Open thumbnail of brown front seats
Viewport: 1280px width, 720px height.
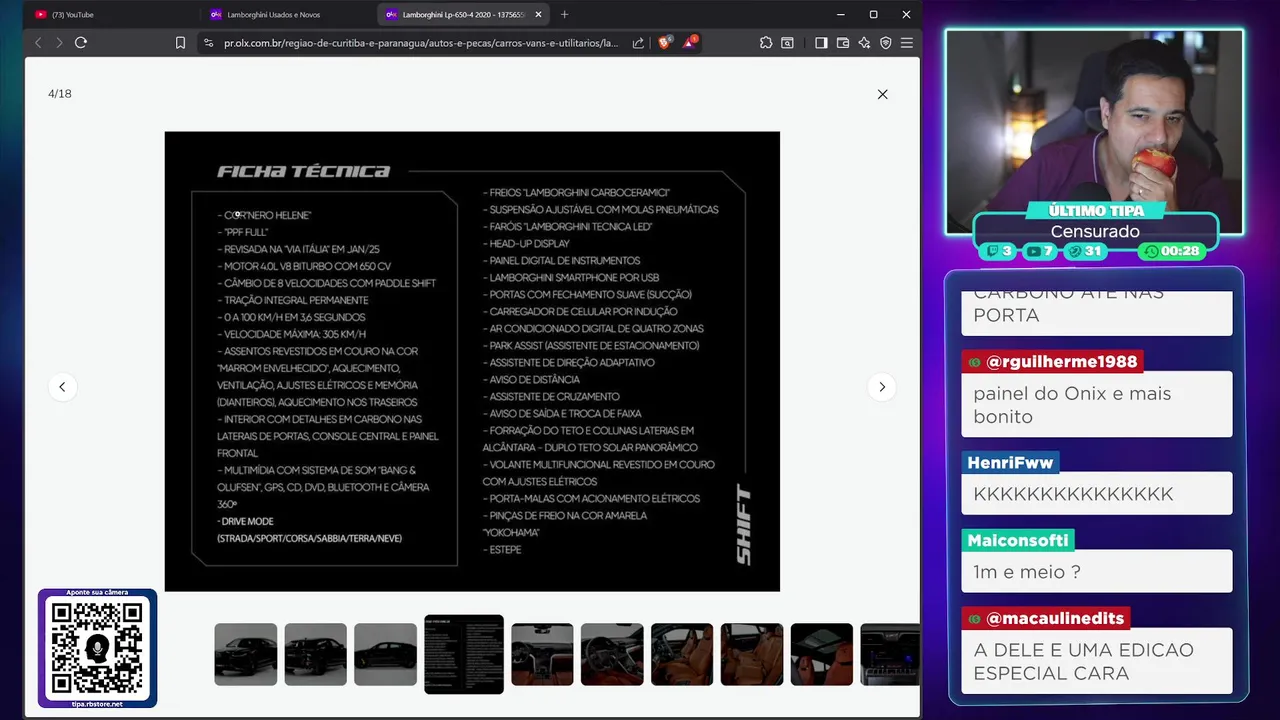pyautogui.click(x=682, y=655)
